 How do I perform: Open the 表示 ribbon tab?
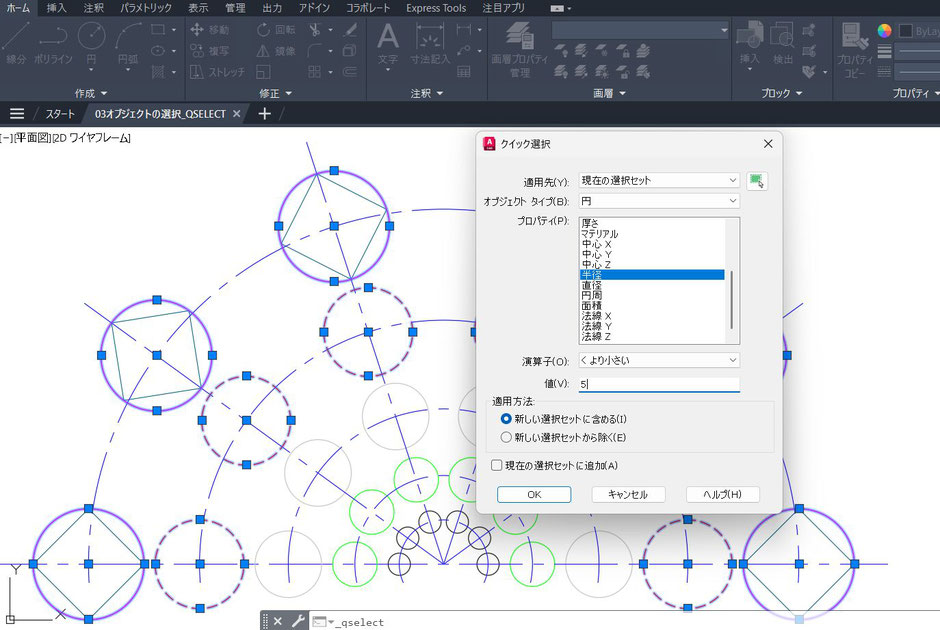(x=198, y=8)
